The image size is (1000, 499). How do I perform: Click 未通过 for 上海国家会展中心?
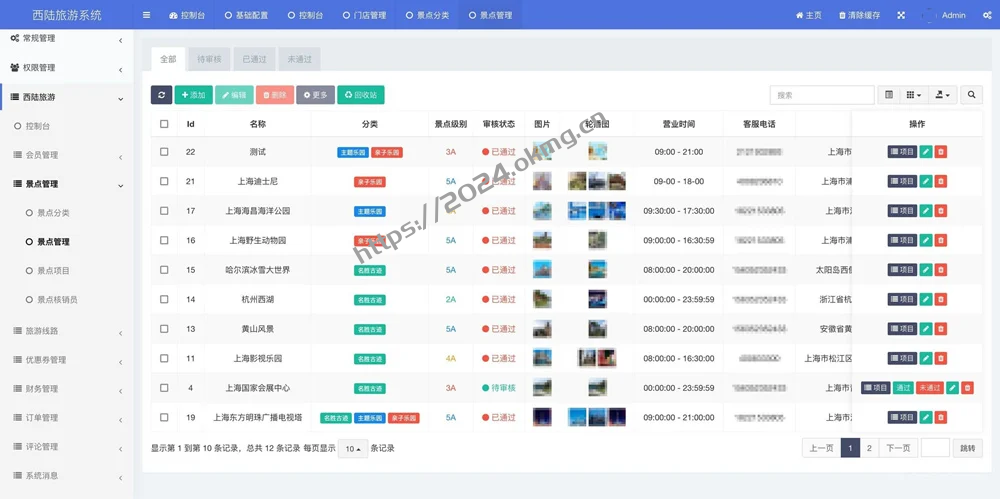tap(930, 387)
